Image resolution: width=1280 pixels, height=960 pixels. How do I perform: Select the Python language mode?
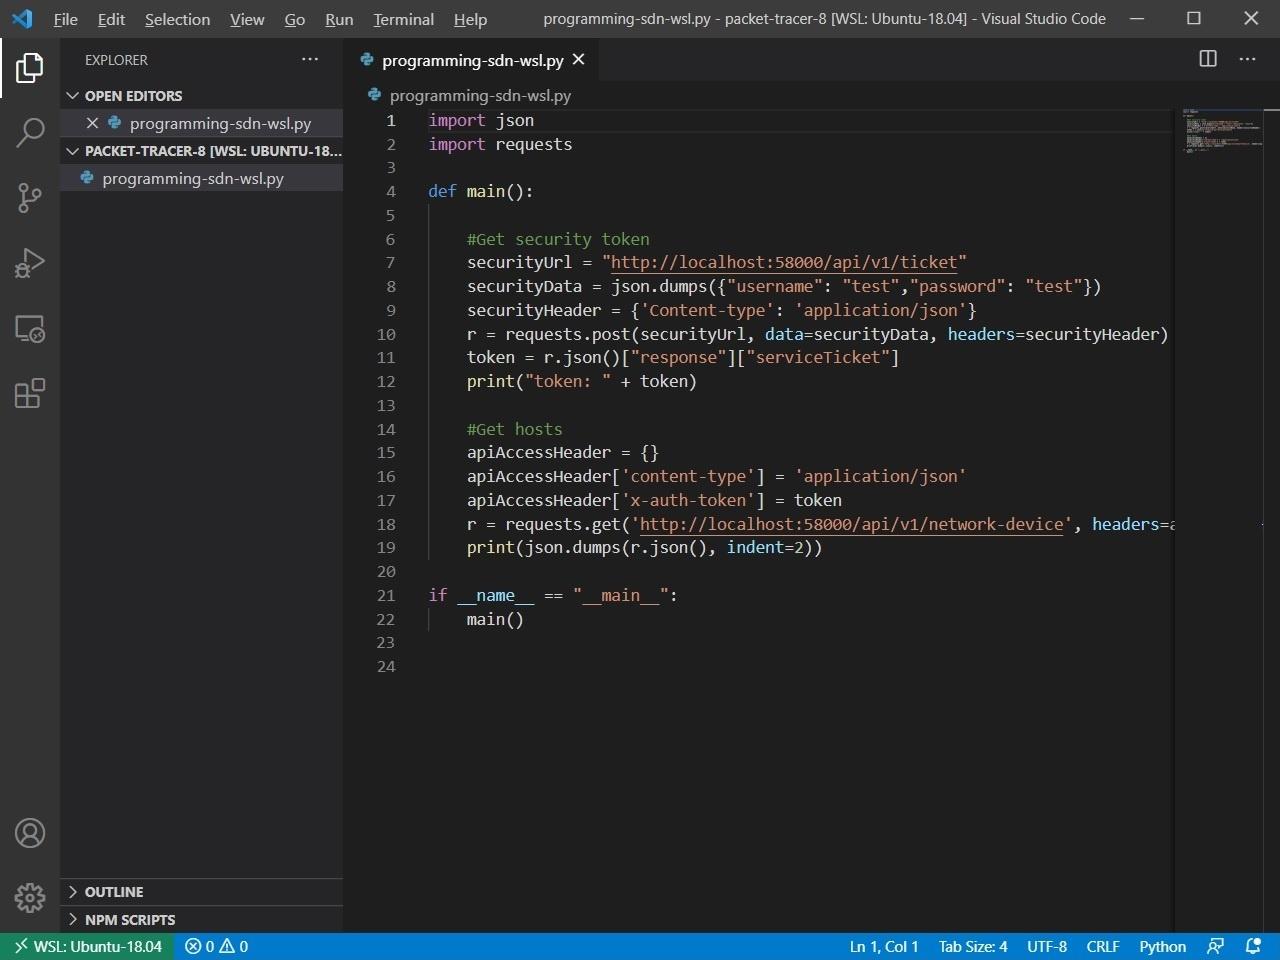pos(1162,946)
